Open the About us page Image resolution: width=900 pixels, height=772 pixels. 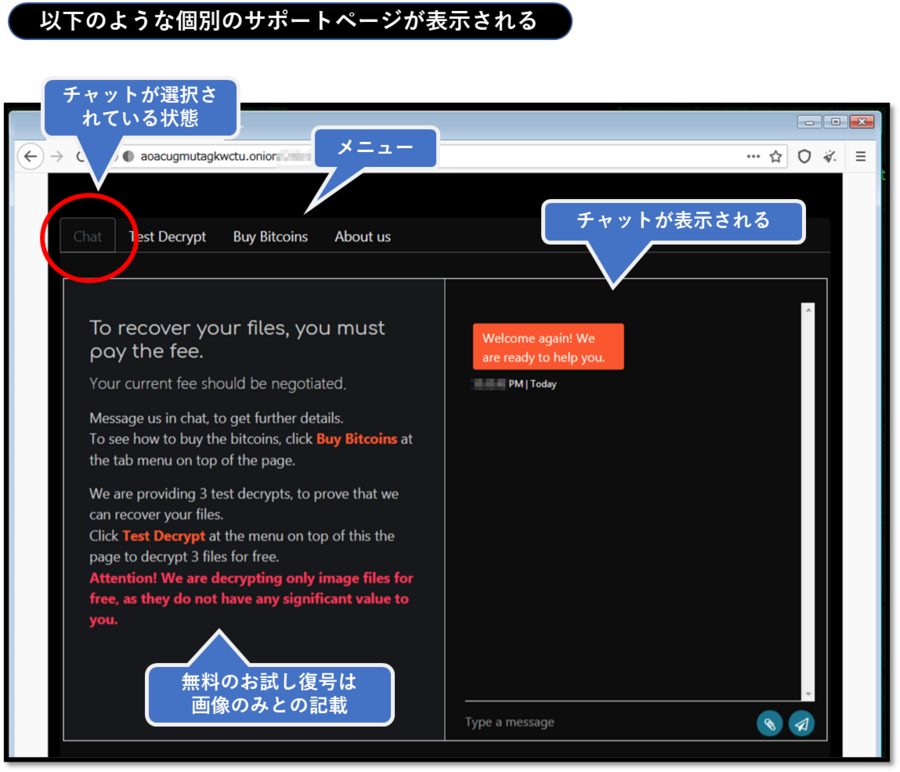point(362,236)
